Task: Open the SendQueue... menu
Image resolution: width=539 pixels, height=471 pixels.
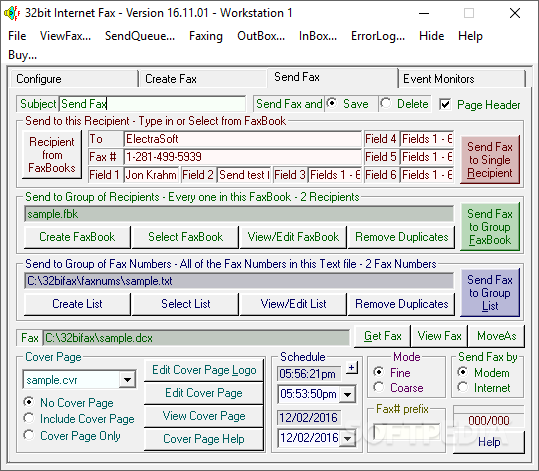Action: 140,36
